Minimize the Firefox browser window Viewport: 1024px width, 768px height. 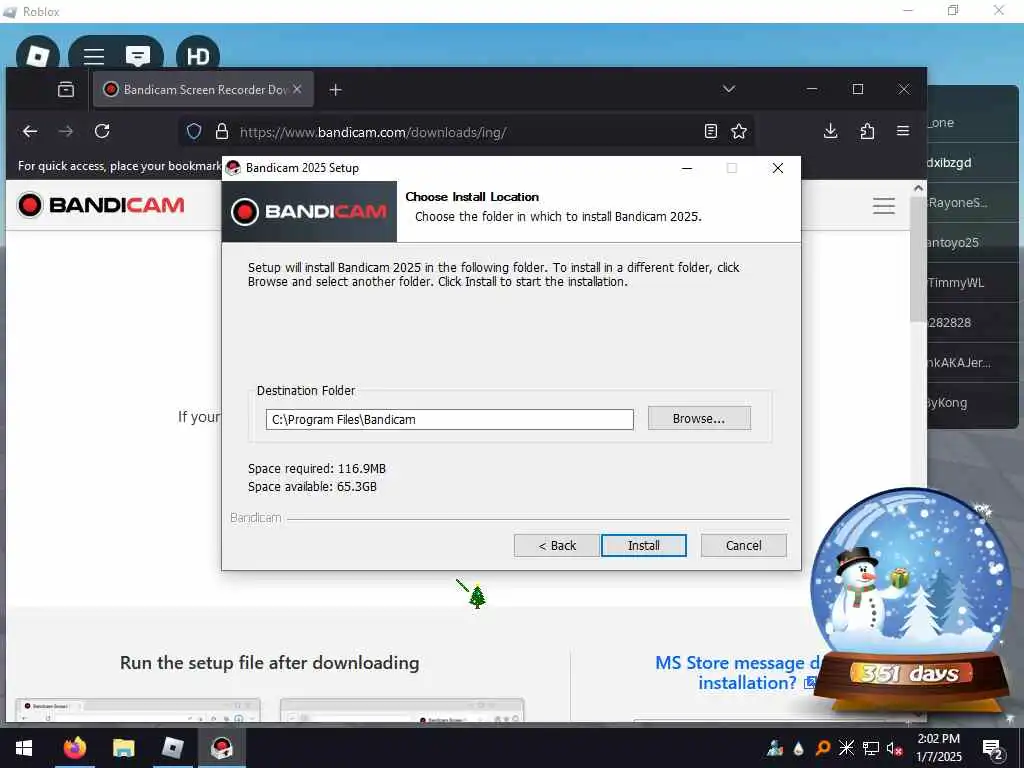(812, 89)
